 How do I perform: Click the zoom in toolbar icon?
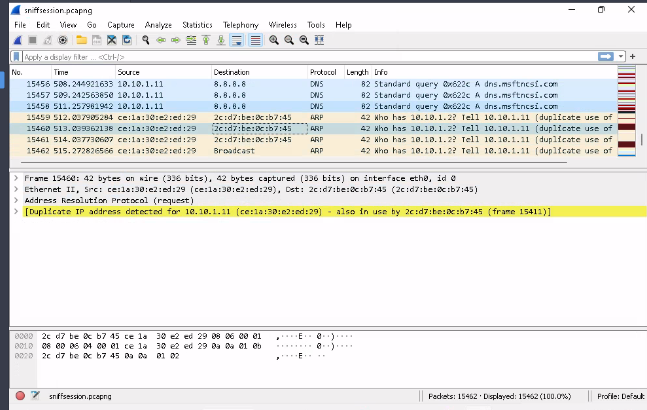(274, 40)
